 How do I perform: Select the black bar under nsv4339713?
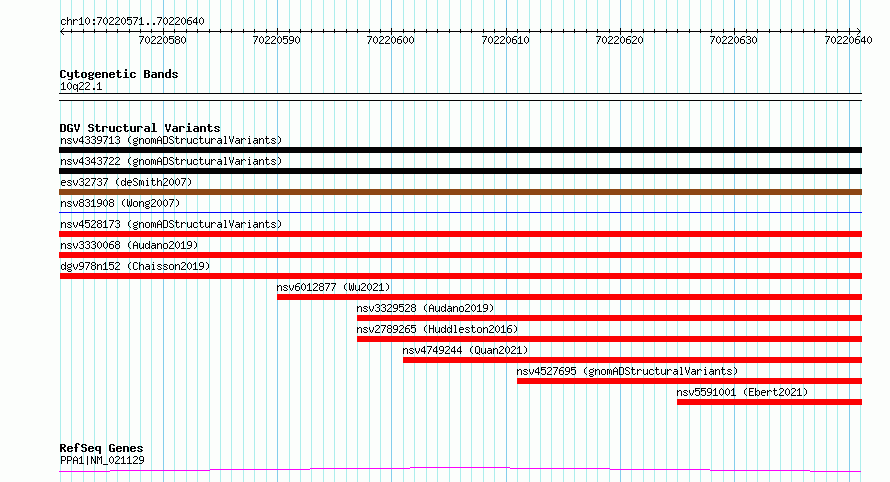tap(460, 150)
